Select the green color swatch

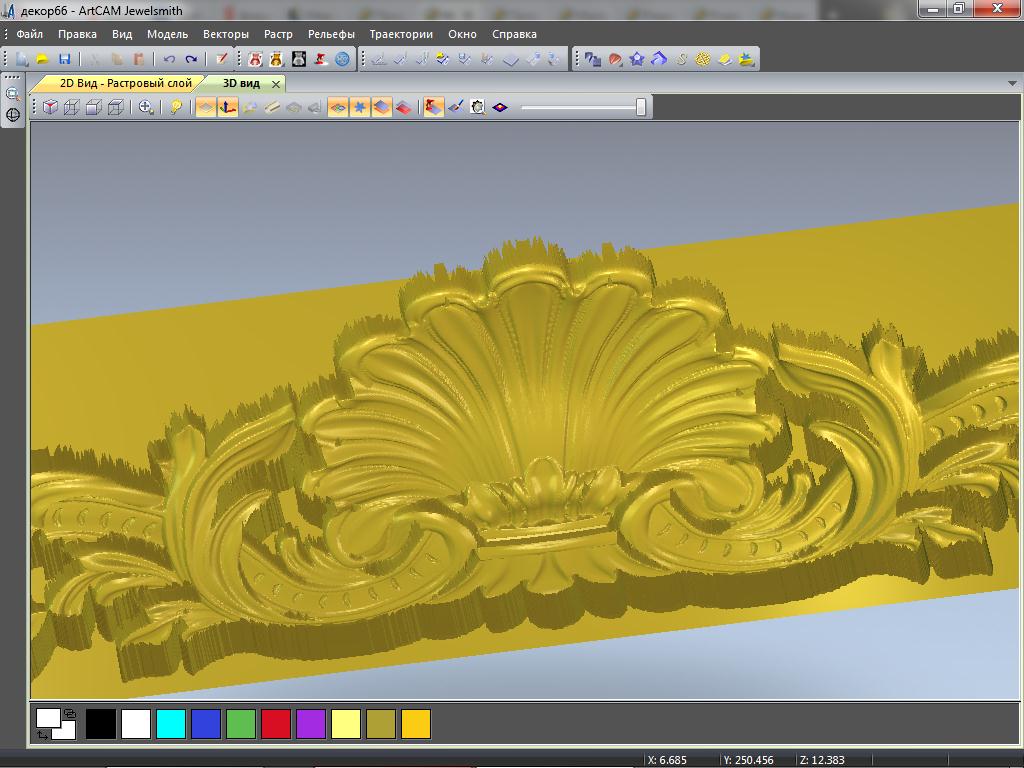click(241, 724)
